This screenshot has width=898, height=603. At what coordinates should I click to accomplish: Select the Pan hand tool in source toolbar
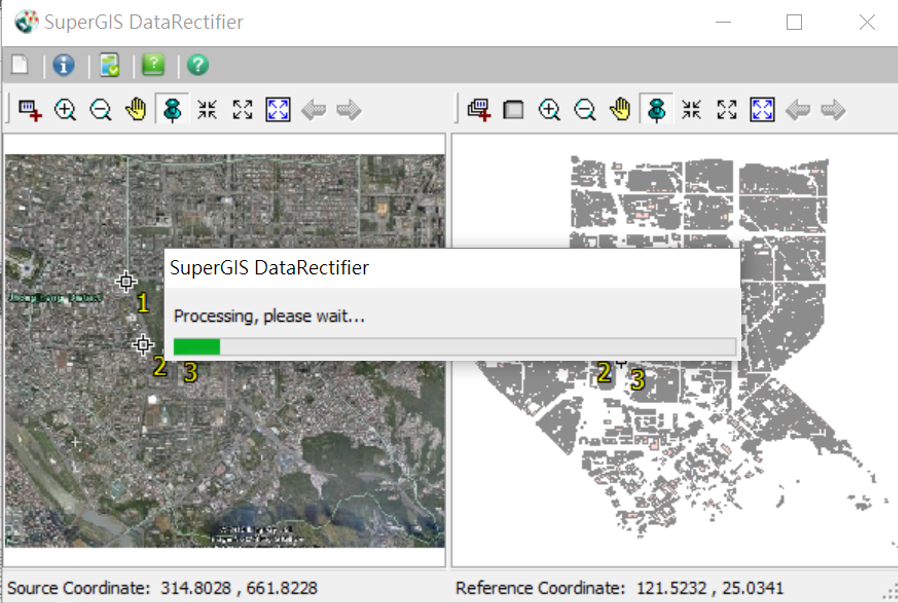click(136, 109)
